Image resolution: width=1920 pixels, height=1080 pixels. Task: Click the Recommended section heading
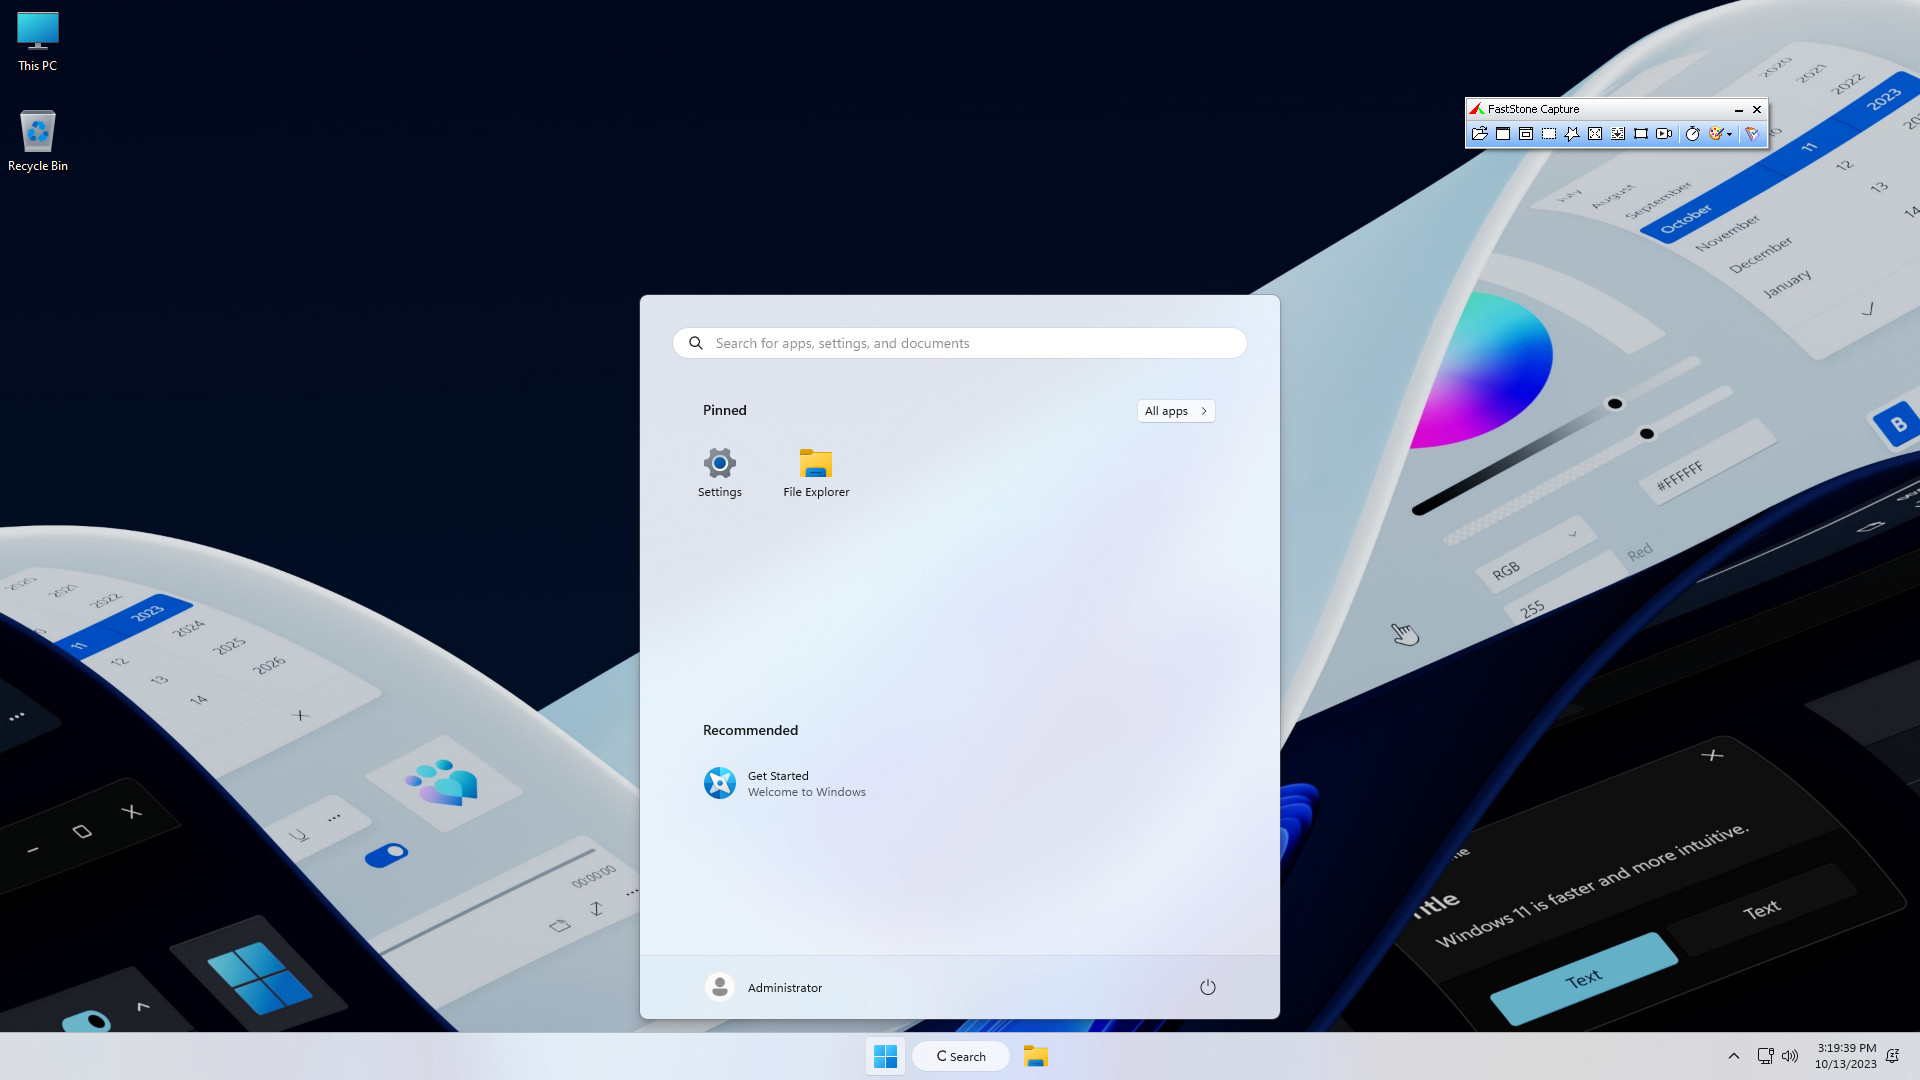tap(750, 730)
